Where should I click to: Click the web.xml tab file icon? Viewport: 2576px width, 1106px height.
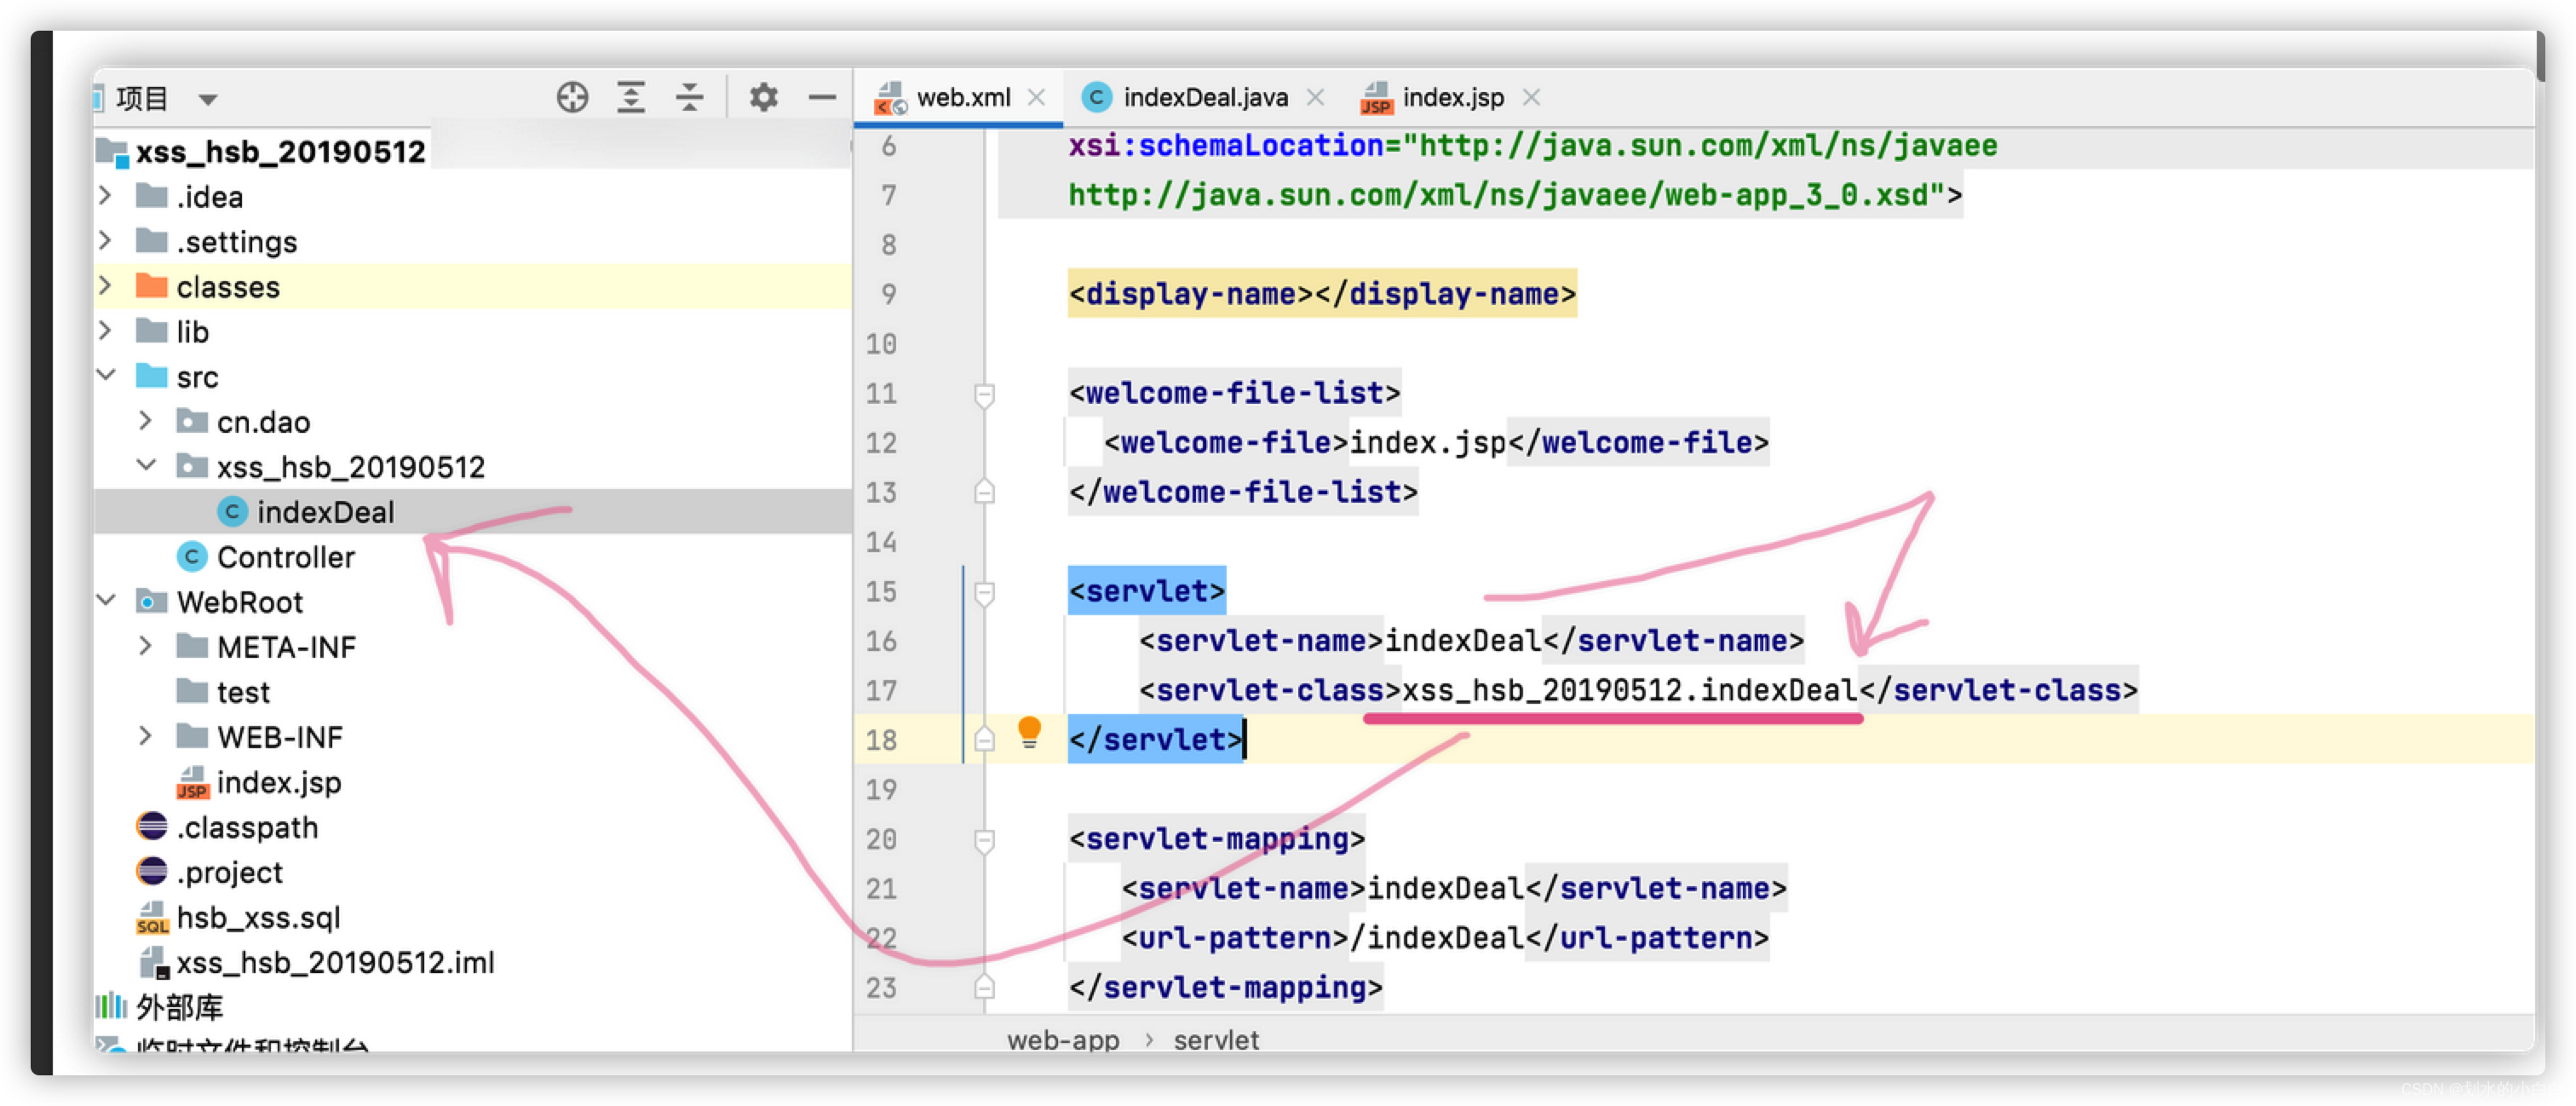[890, 98]
